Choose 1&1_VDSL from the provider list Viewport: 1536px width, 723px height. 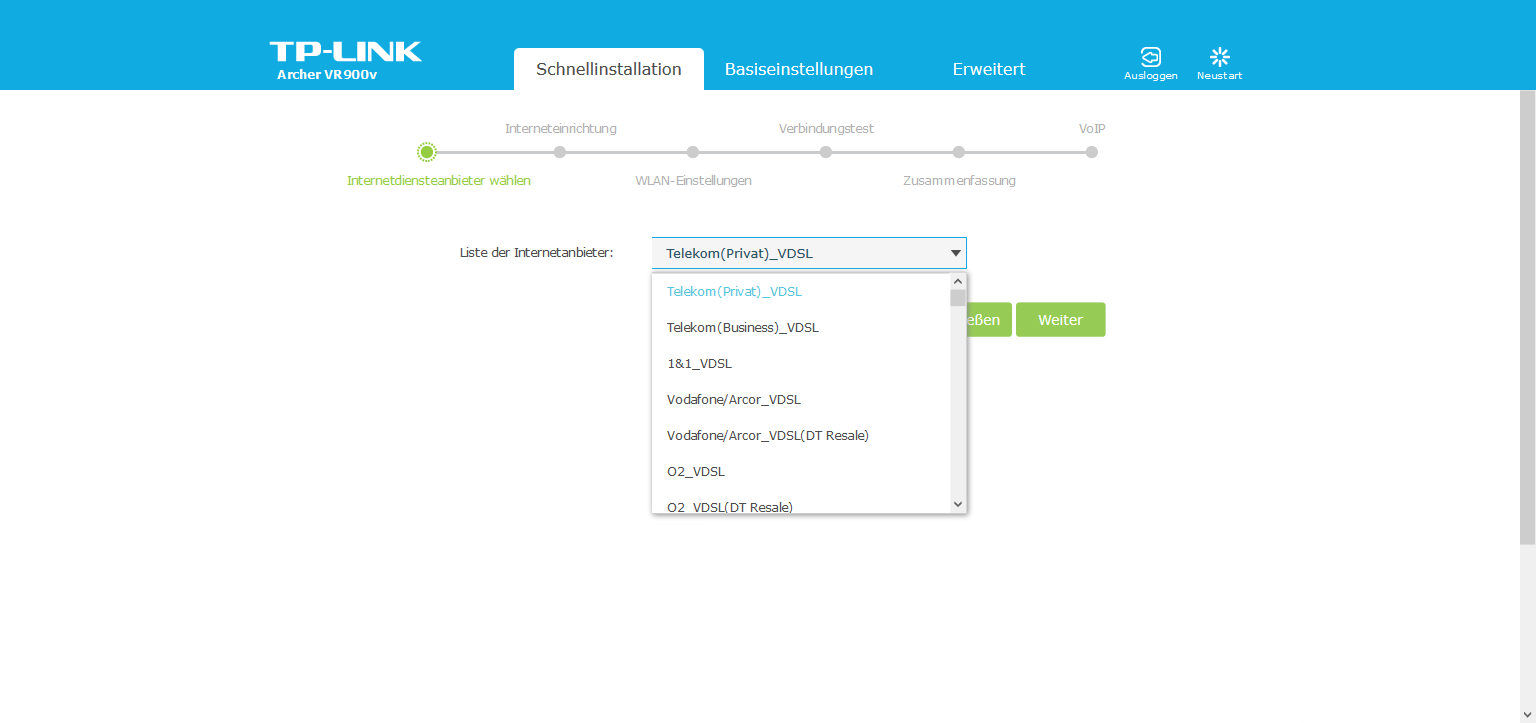[x=801, y=364]
